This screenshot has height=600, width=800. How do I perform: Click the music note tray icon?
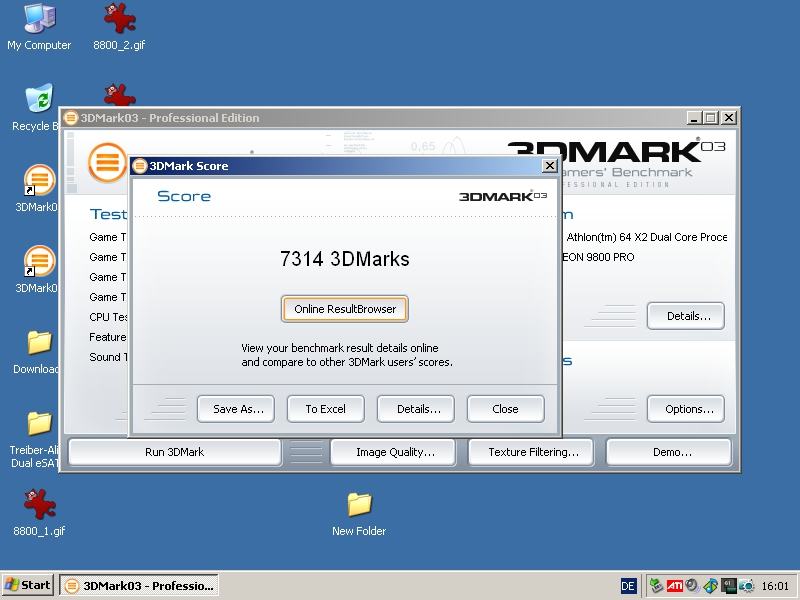pyautogui.click(x=710, y=586)
